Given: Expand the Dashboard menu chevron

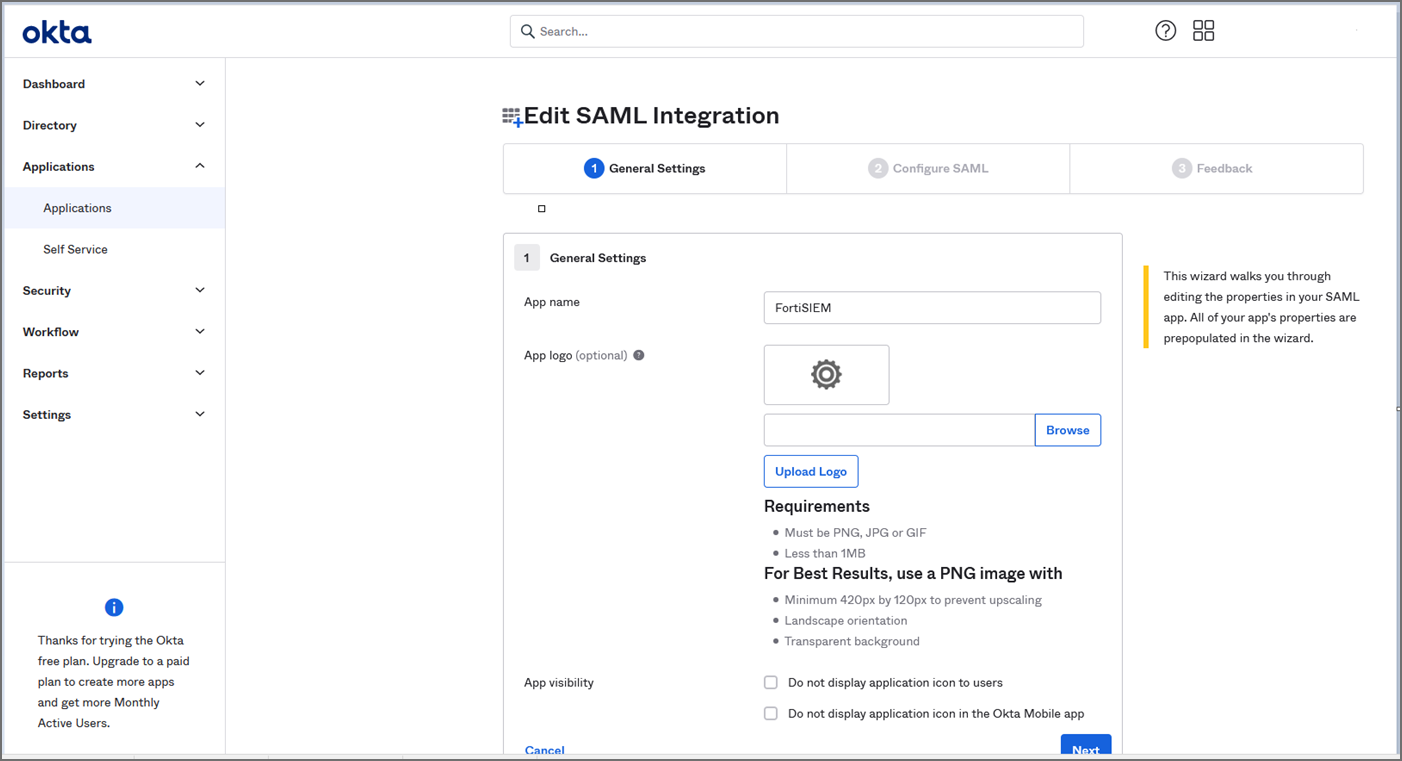Looking at the screenshot, I should pos(200,84).
